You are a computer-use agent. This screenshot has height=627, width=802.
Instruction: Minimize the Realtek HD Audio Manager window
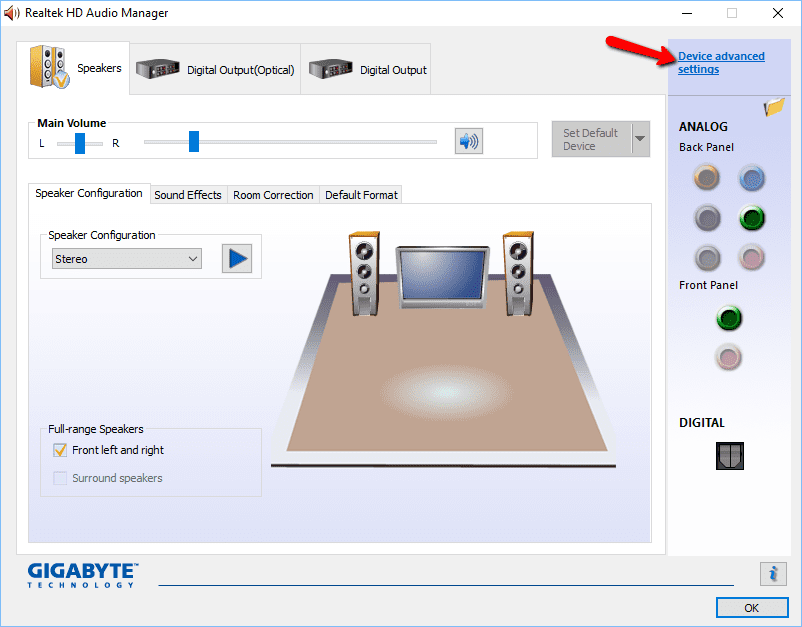(x=687, y=13)
